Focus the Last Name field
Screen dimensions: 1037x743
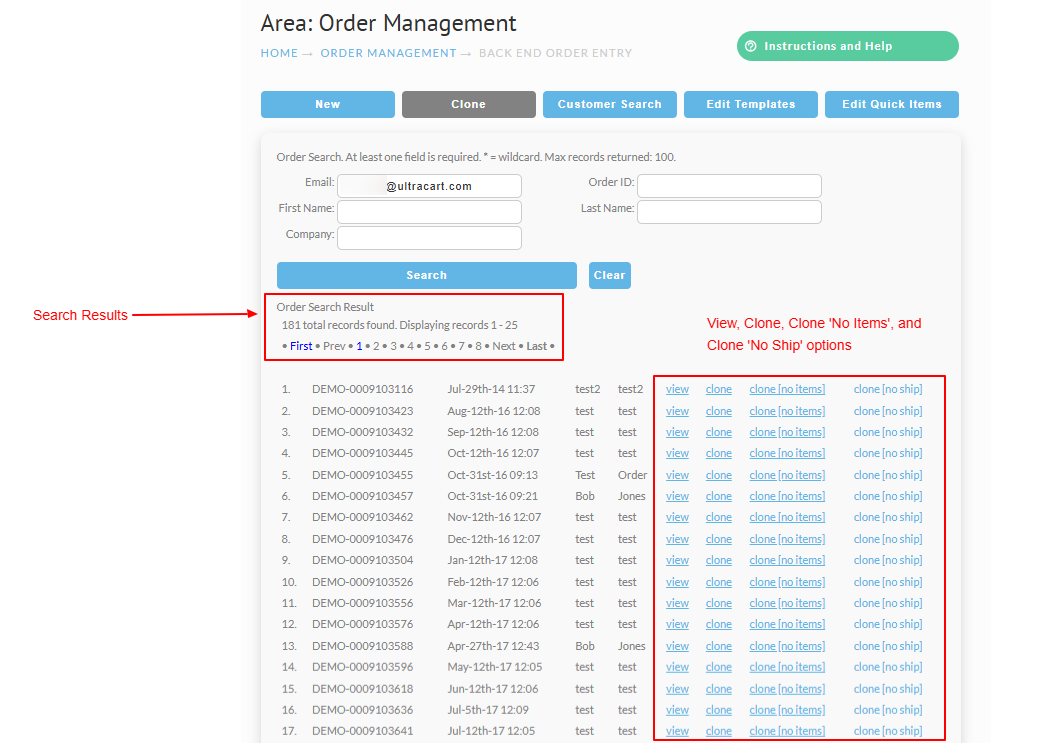point(729,212)
